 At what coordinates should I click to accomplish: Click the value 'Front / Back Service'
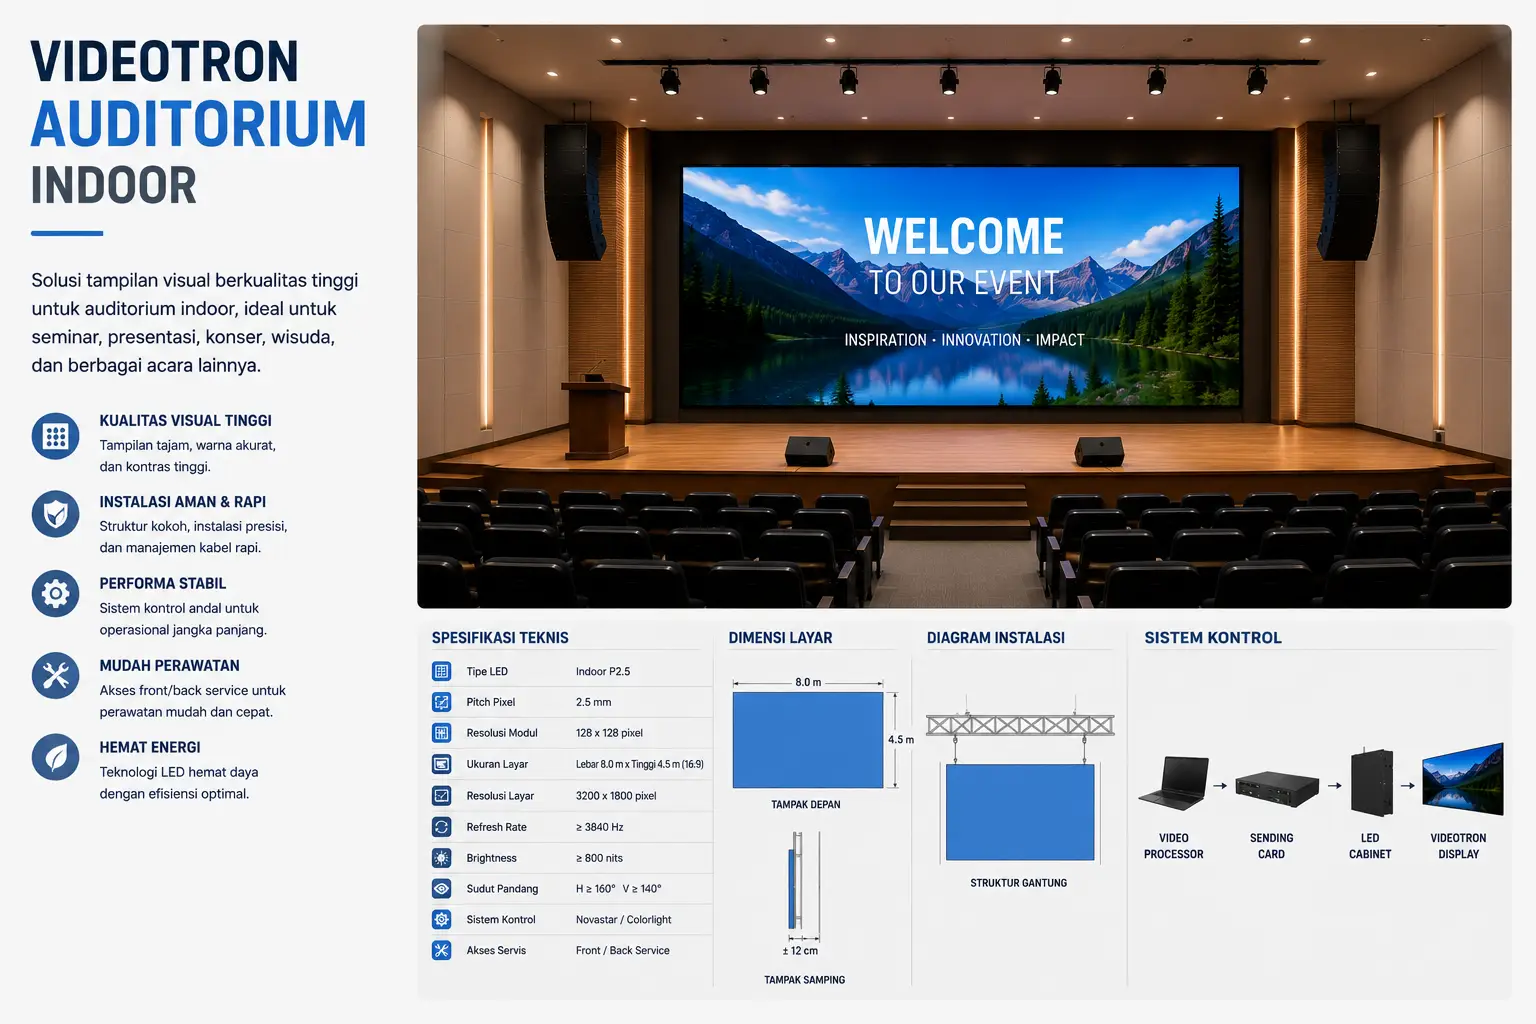tap(623, 950)
